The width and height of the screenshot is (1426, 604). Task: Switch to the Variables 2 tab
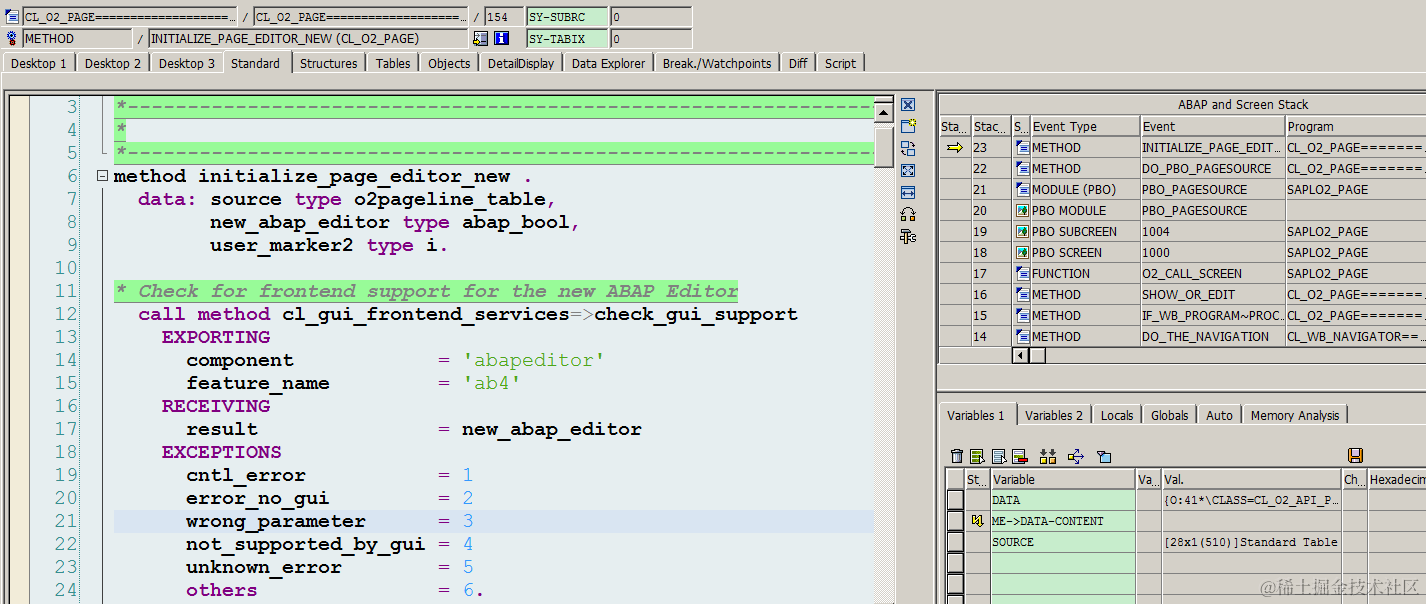[1054, 415]
